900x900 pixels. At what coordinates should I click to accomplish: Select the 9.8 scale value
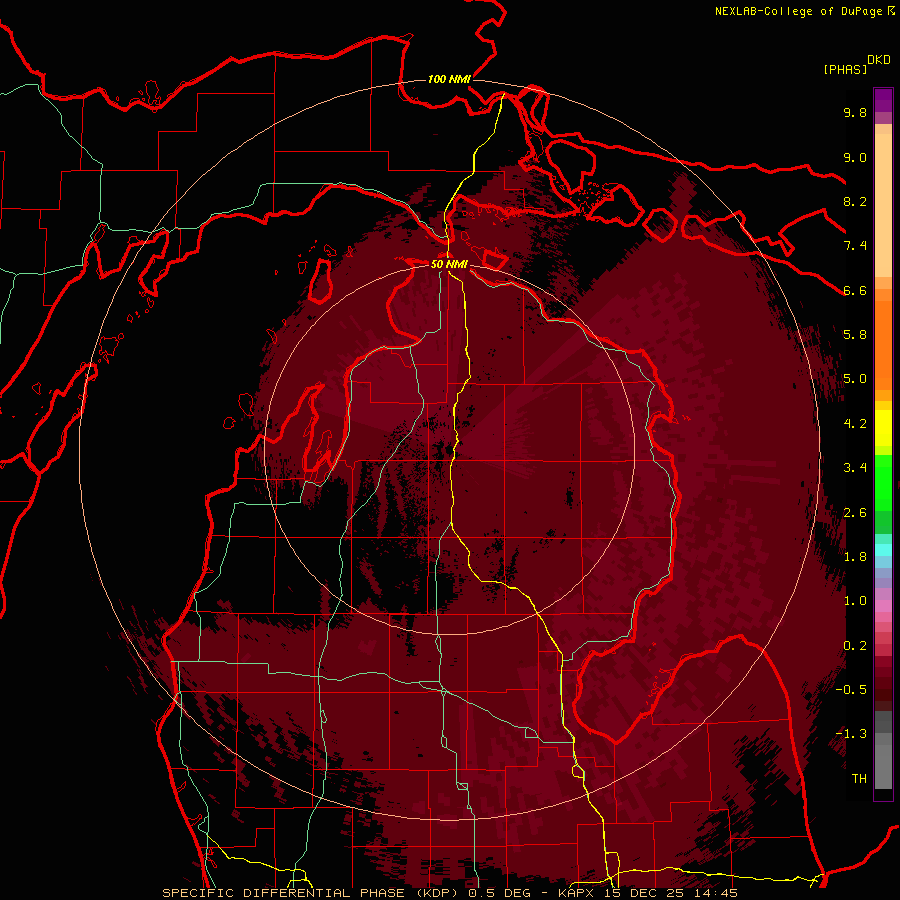coord(855,112)
